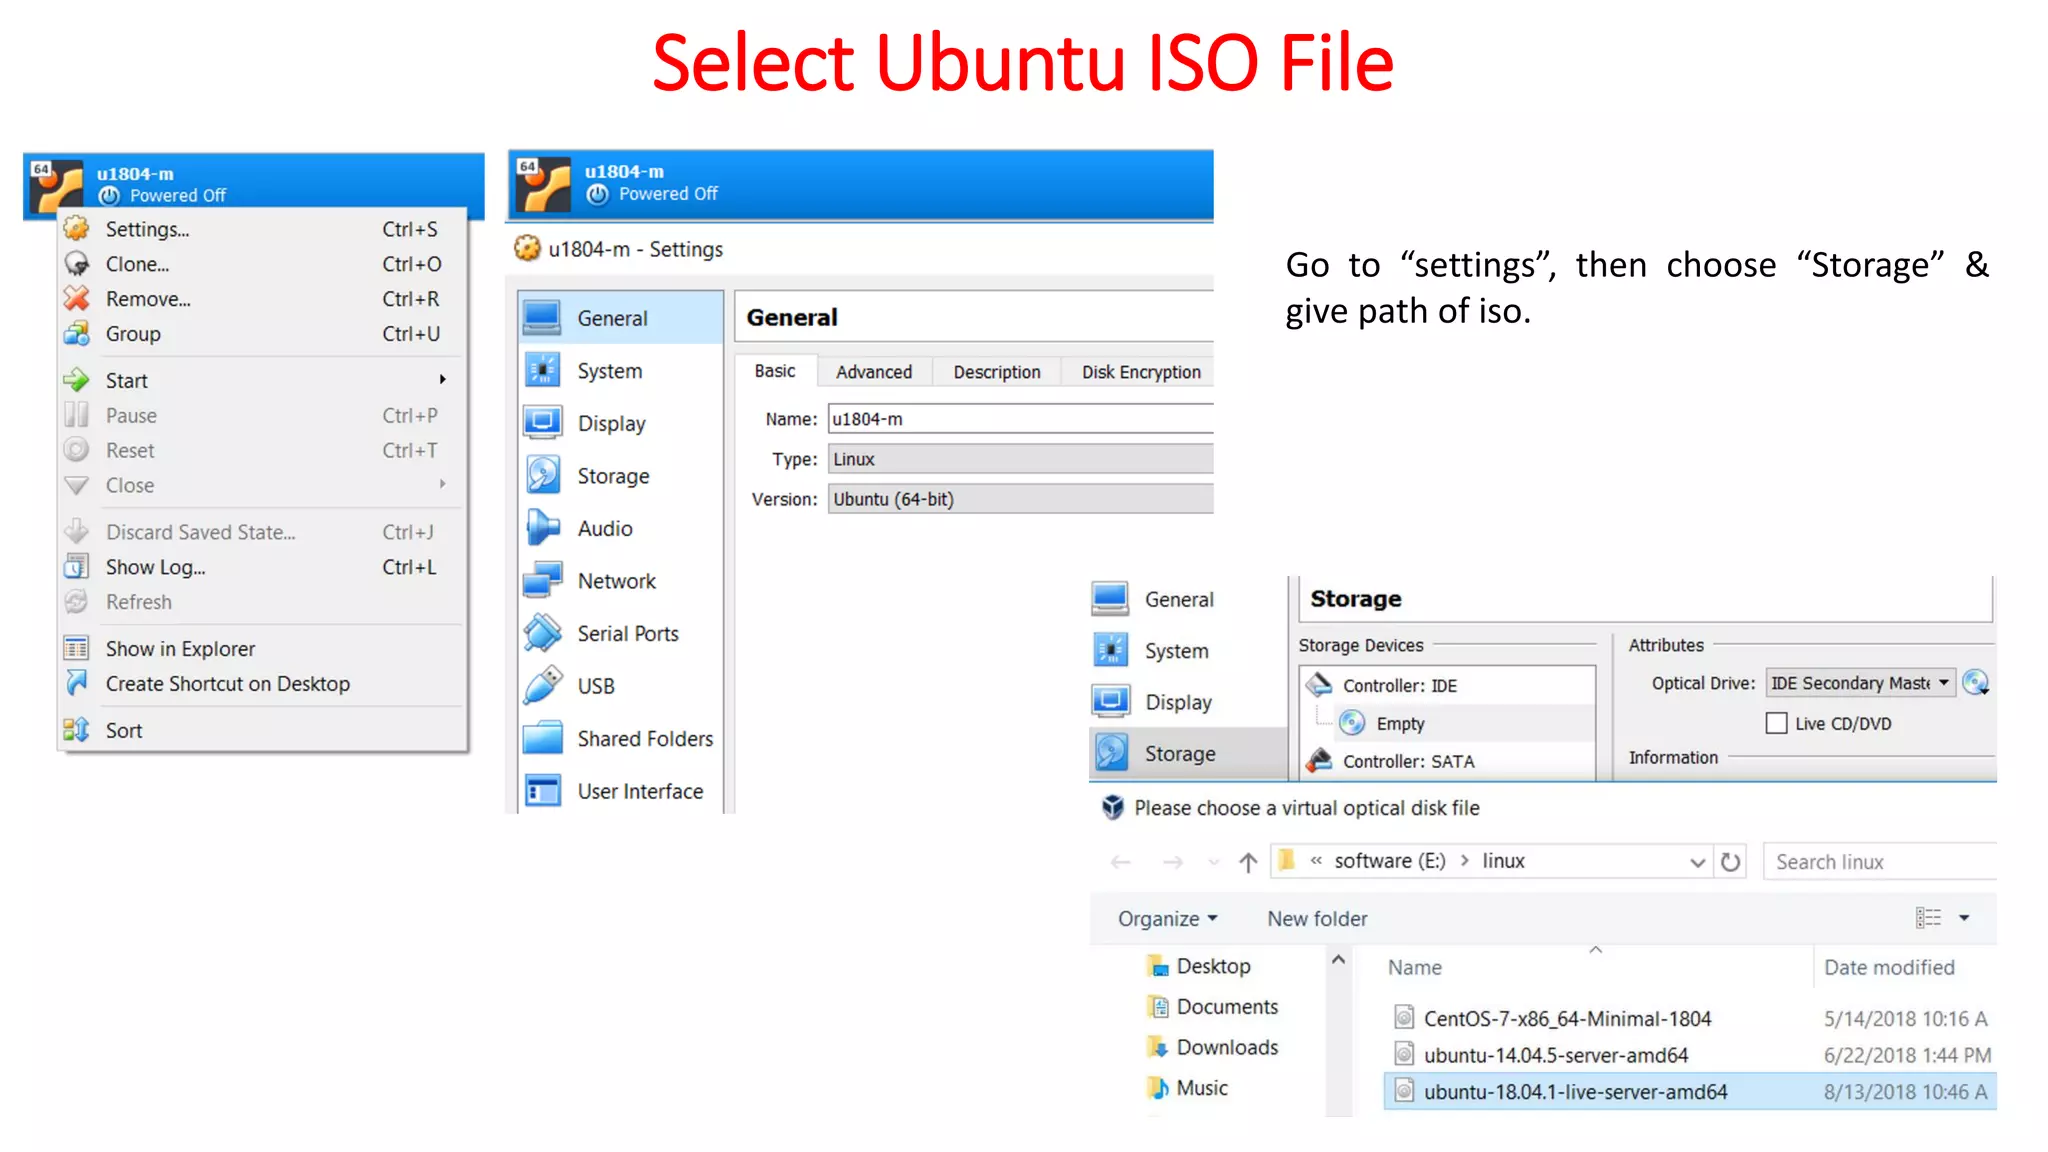This screenshot has width=2048, height=1152.
Task: Select Display monitor icon in middle settings sidebar
Action: pyautogui.click(x=542, y=423)
